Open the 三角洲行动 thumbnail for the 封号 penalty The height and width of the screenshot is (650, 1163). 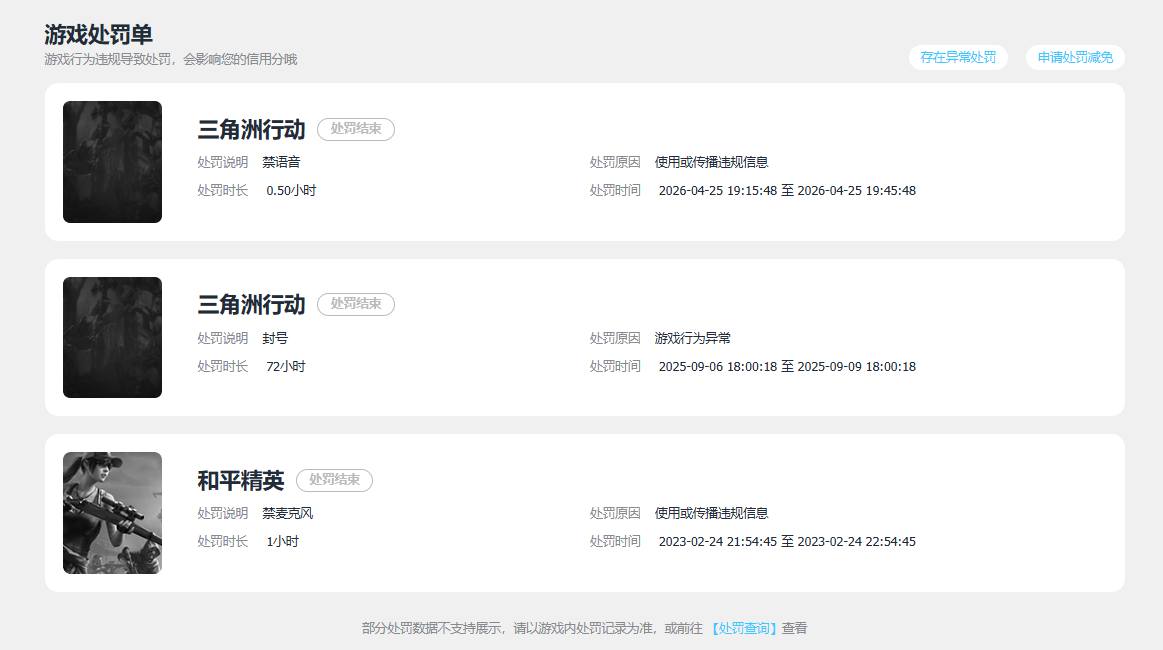click(112, 338)
